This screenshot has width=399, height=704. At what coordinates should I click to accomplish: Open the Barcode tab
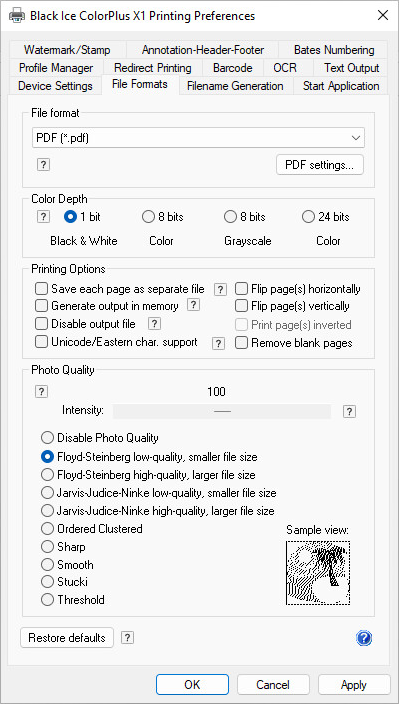[x=232, y=68]
